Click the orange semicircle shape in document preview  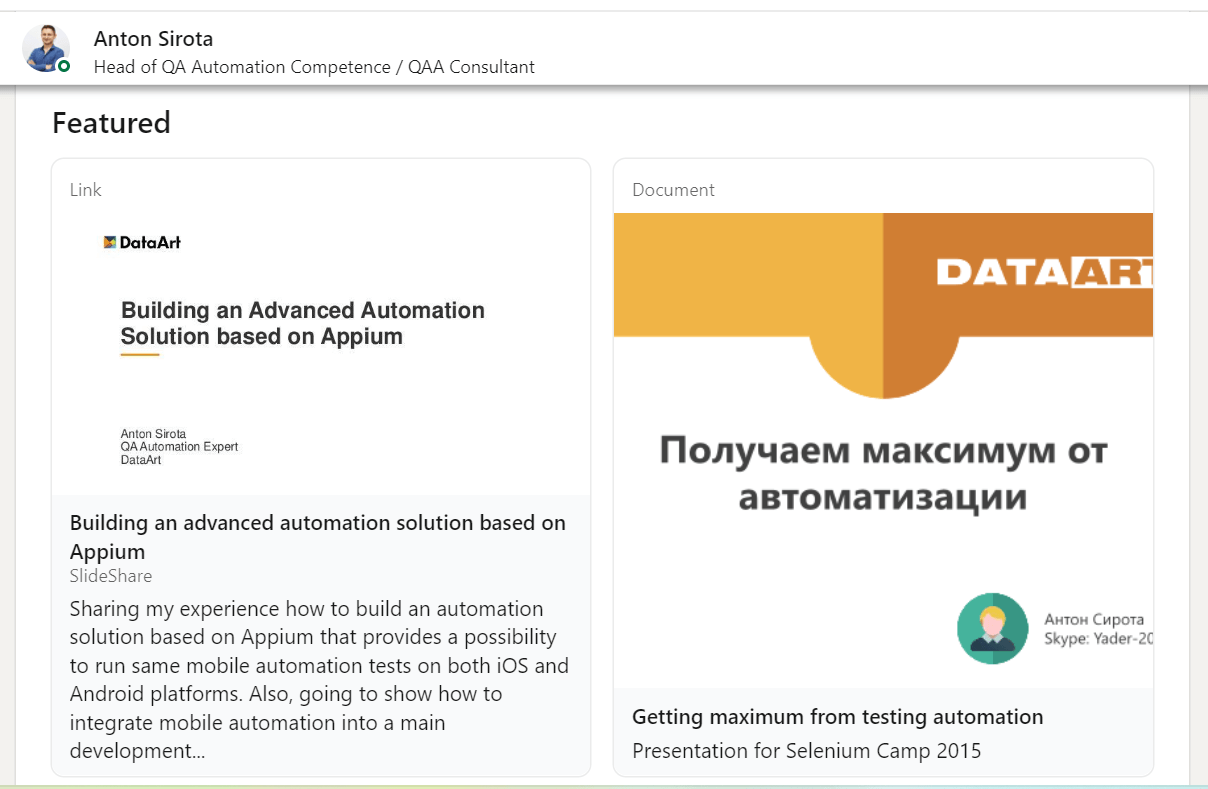point(883,366)
